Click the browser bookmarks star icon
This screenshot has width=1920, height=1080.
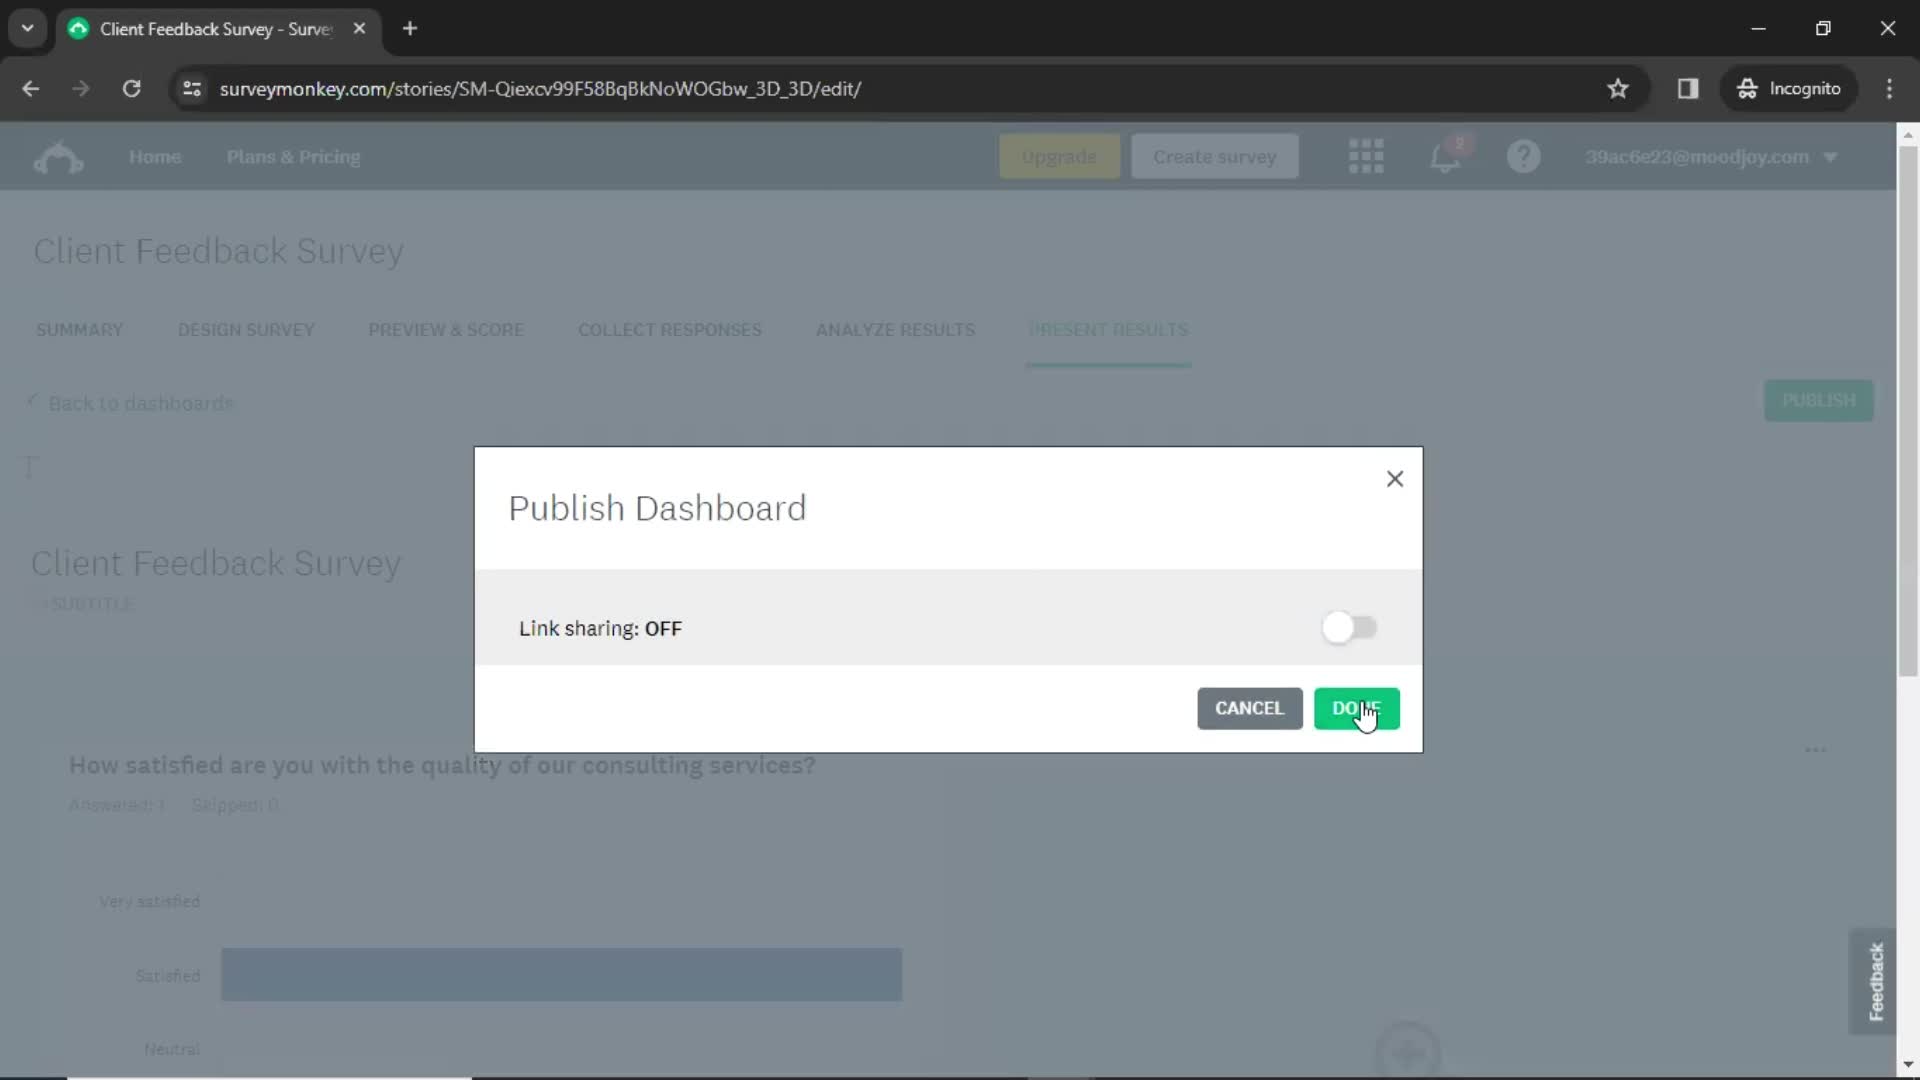click(1617, 88)
